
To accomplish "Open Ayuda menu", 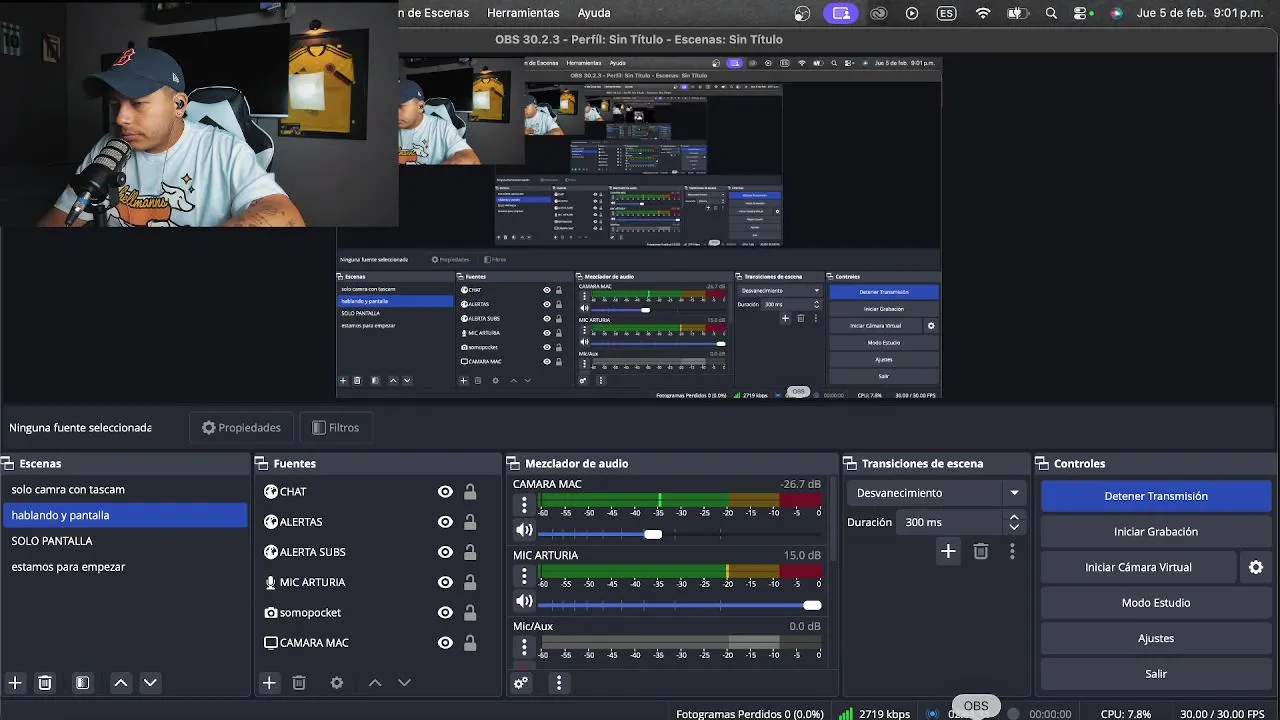I will click(x=594, y=13).
